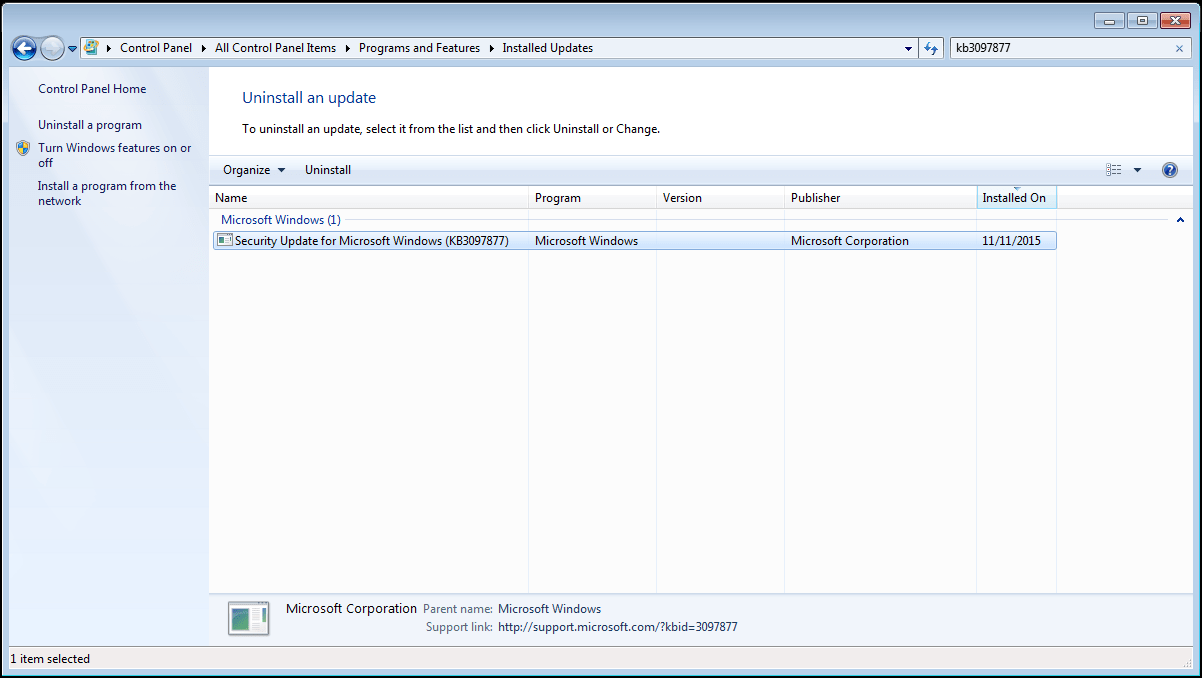Open the view options dropdown arrow
This screenshot has width=1202, height=678.
1137,170
